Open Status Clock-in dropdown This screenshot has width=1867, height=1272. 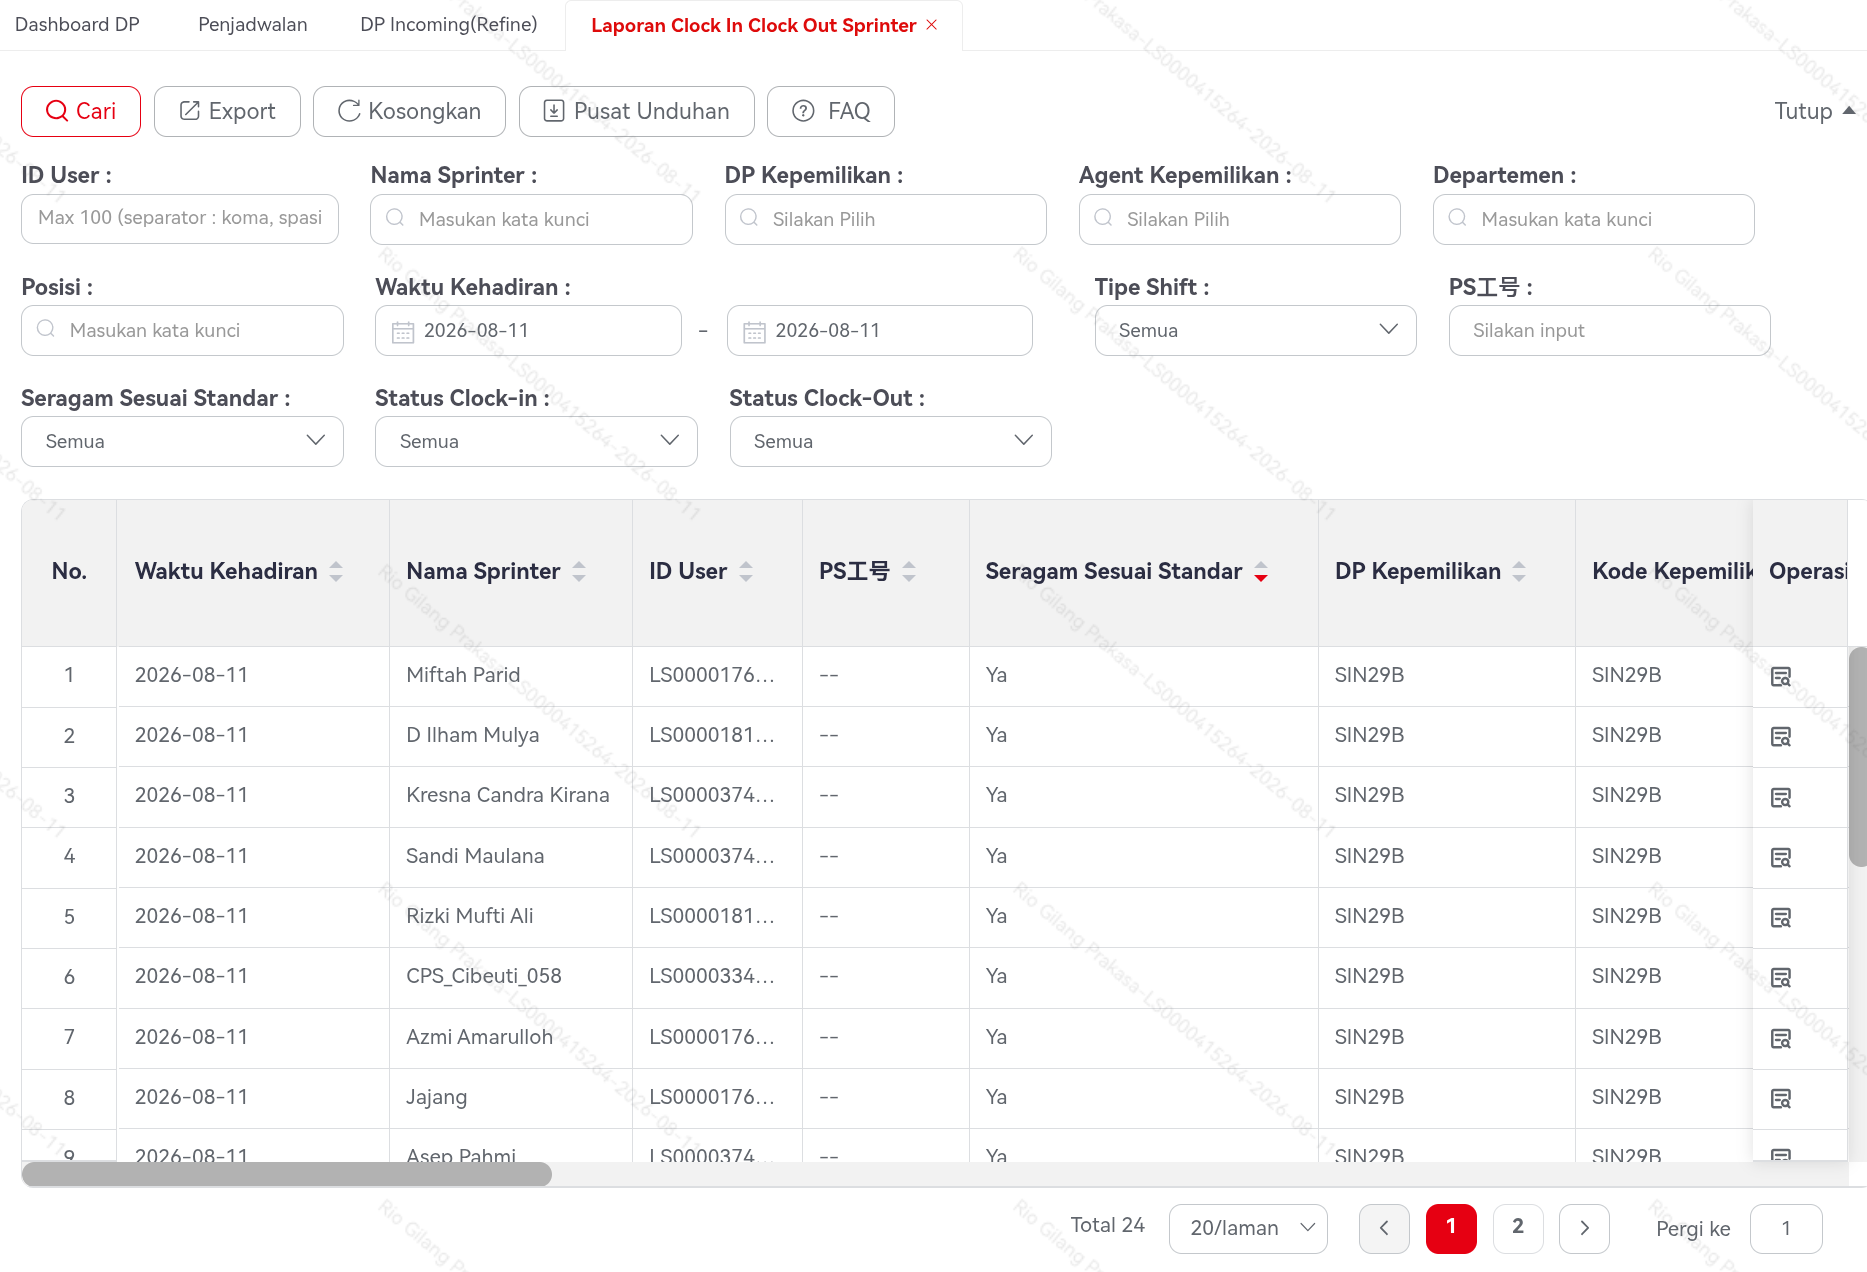coord(536,441)
